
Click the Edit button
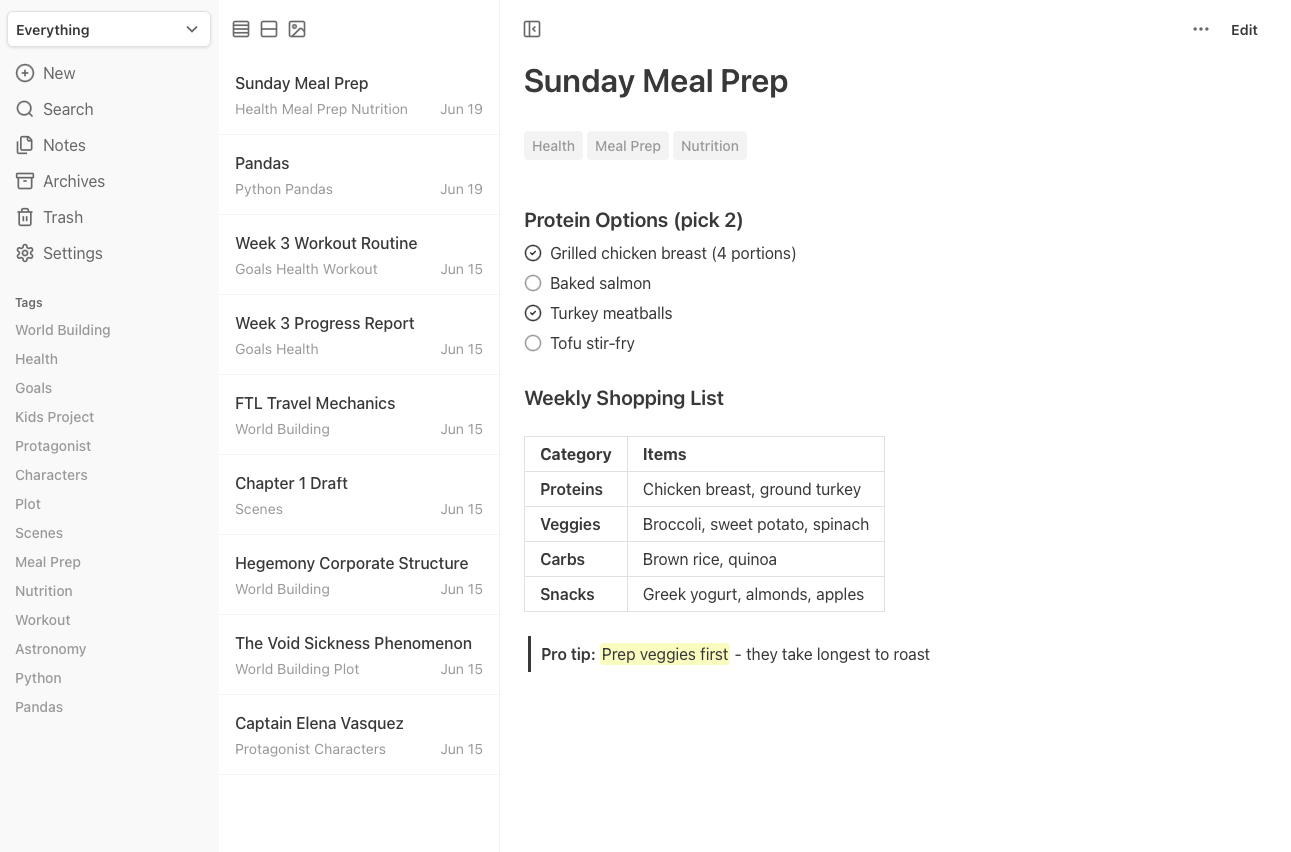coord(1244,30)
